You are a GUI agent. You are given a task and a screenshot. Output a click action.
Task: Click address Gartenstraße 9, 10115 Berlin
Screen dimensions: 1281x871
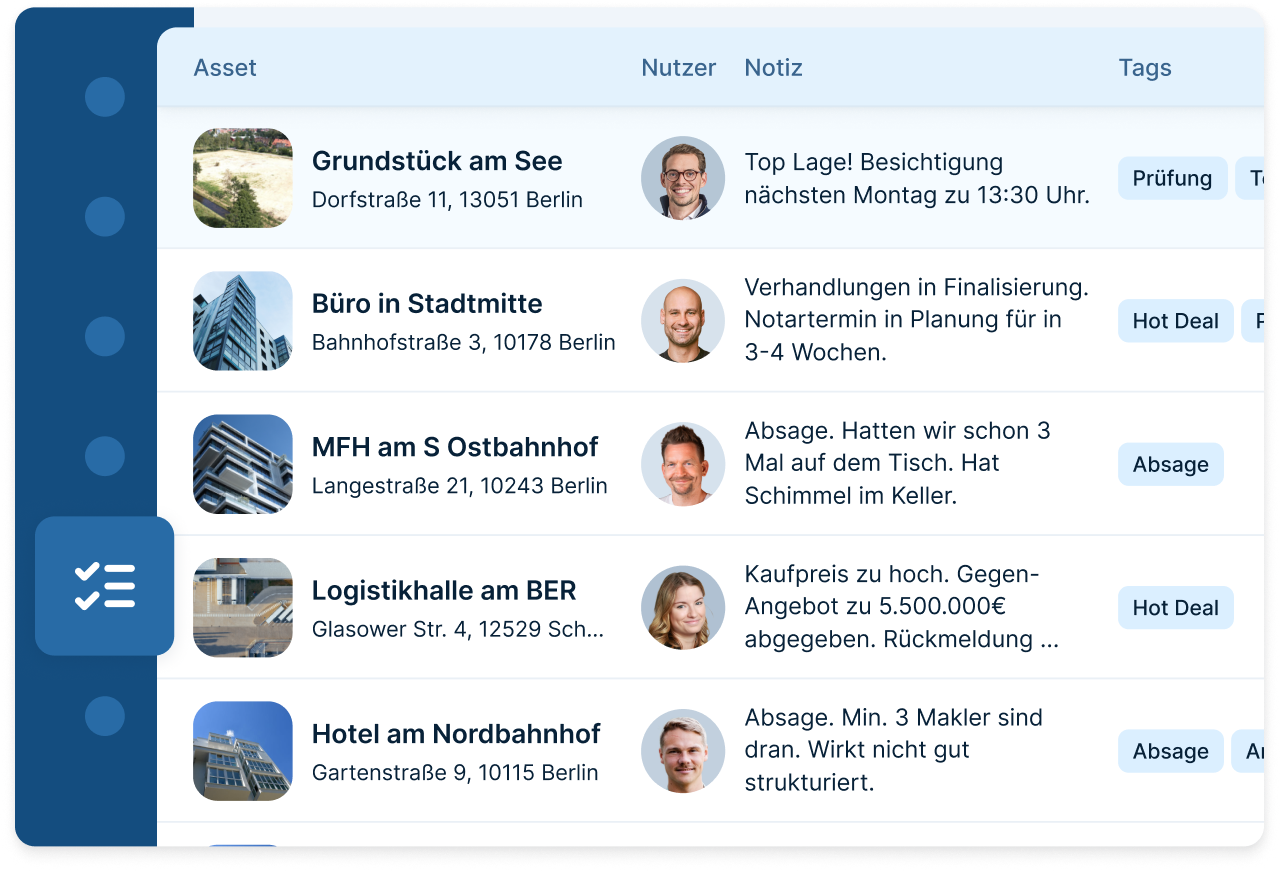[x=455, y=773]
